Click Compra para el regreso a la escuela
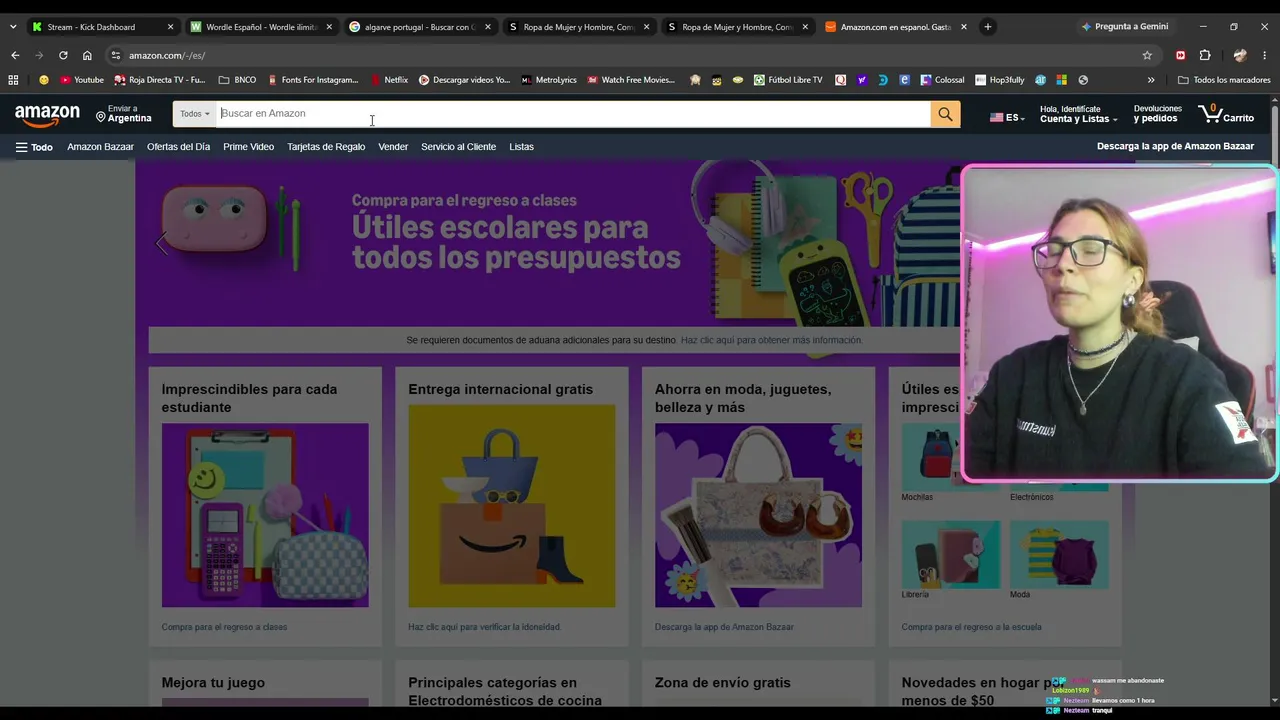 (971, 627)
